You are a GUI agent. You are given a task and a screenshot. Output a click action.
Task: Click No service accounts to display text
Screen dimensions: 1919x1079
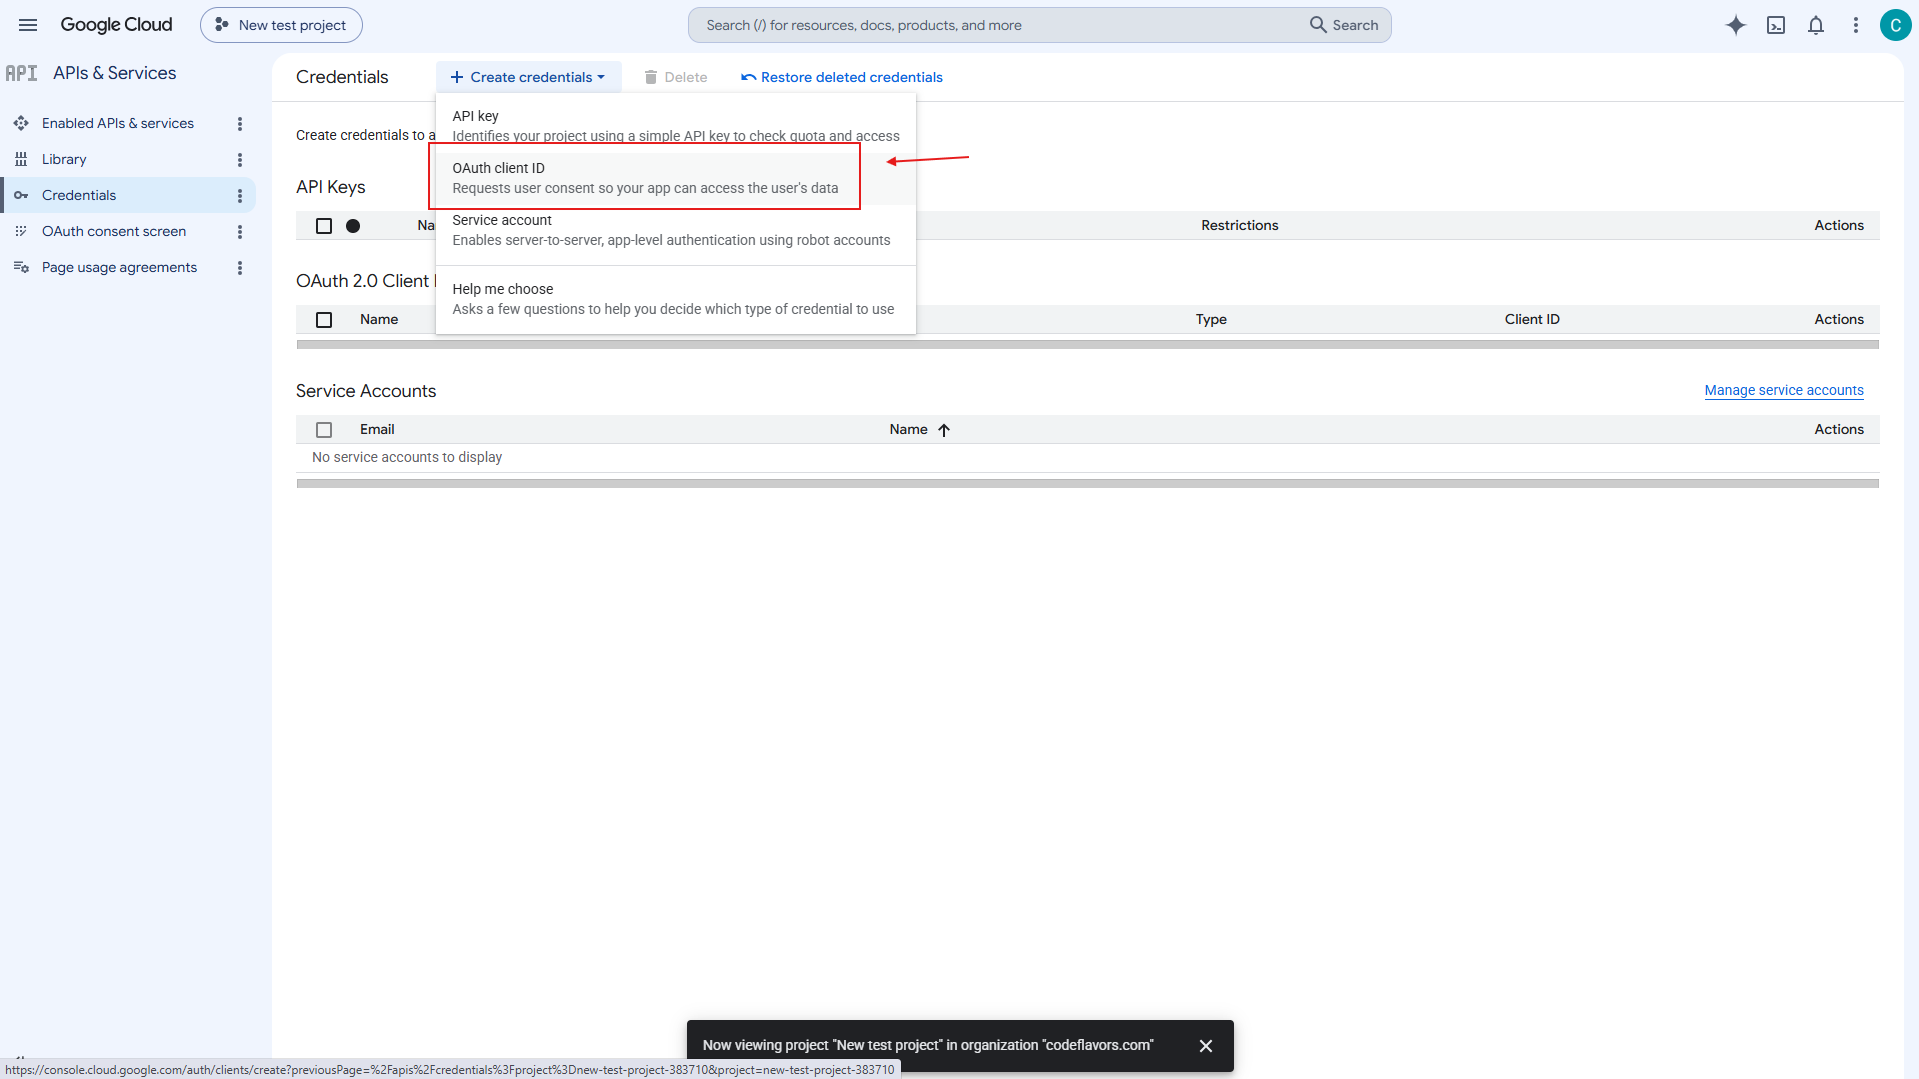407,457
